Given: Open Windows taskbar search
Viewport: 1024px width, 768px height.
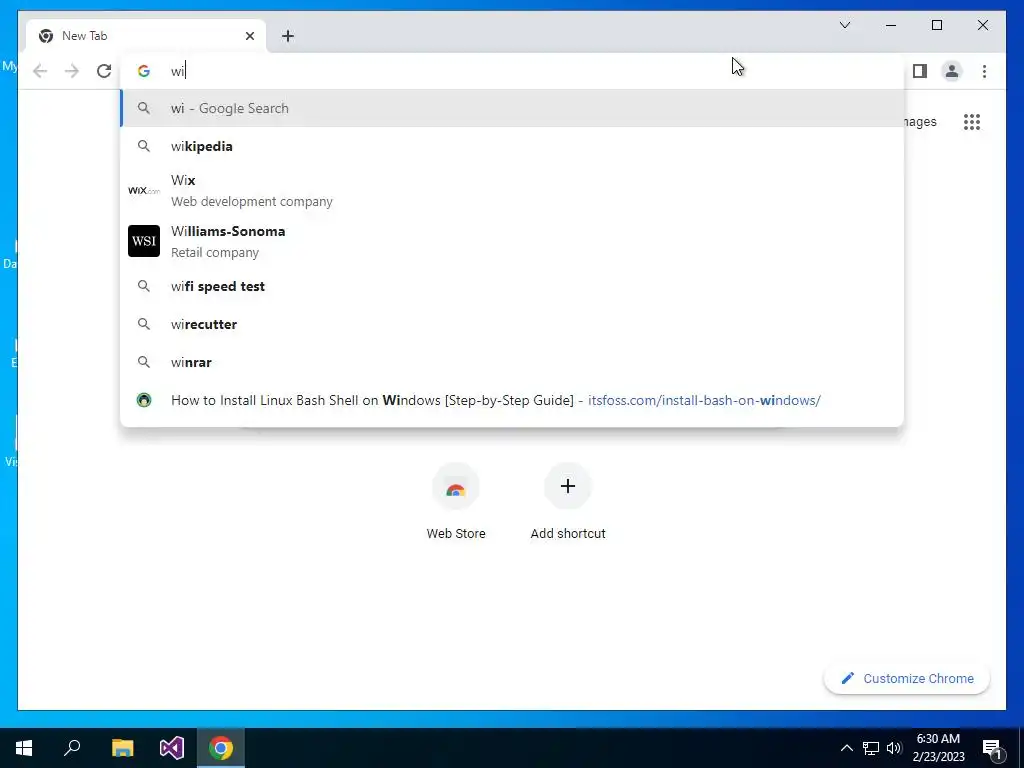Looking at the screenshot, I should tap(72, 748).
